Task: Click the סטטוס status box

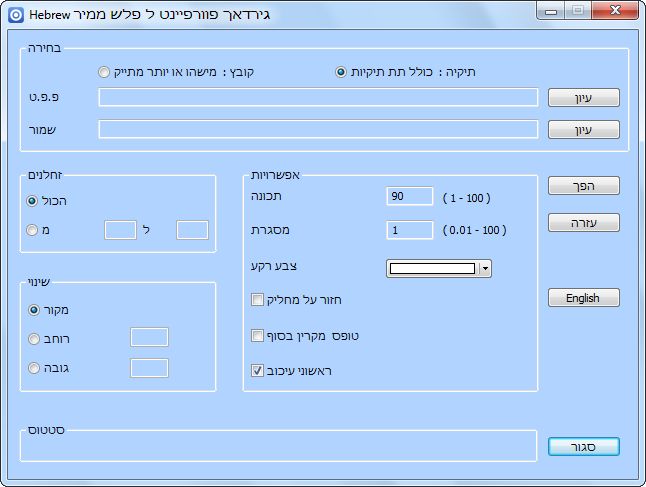Action: click(x=279, y=446)
